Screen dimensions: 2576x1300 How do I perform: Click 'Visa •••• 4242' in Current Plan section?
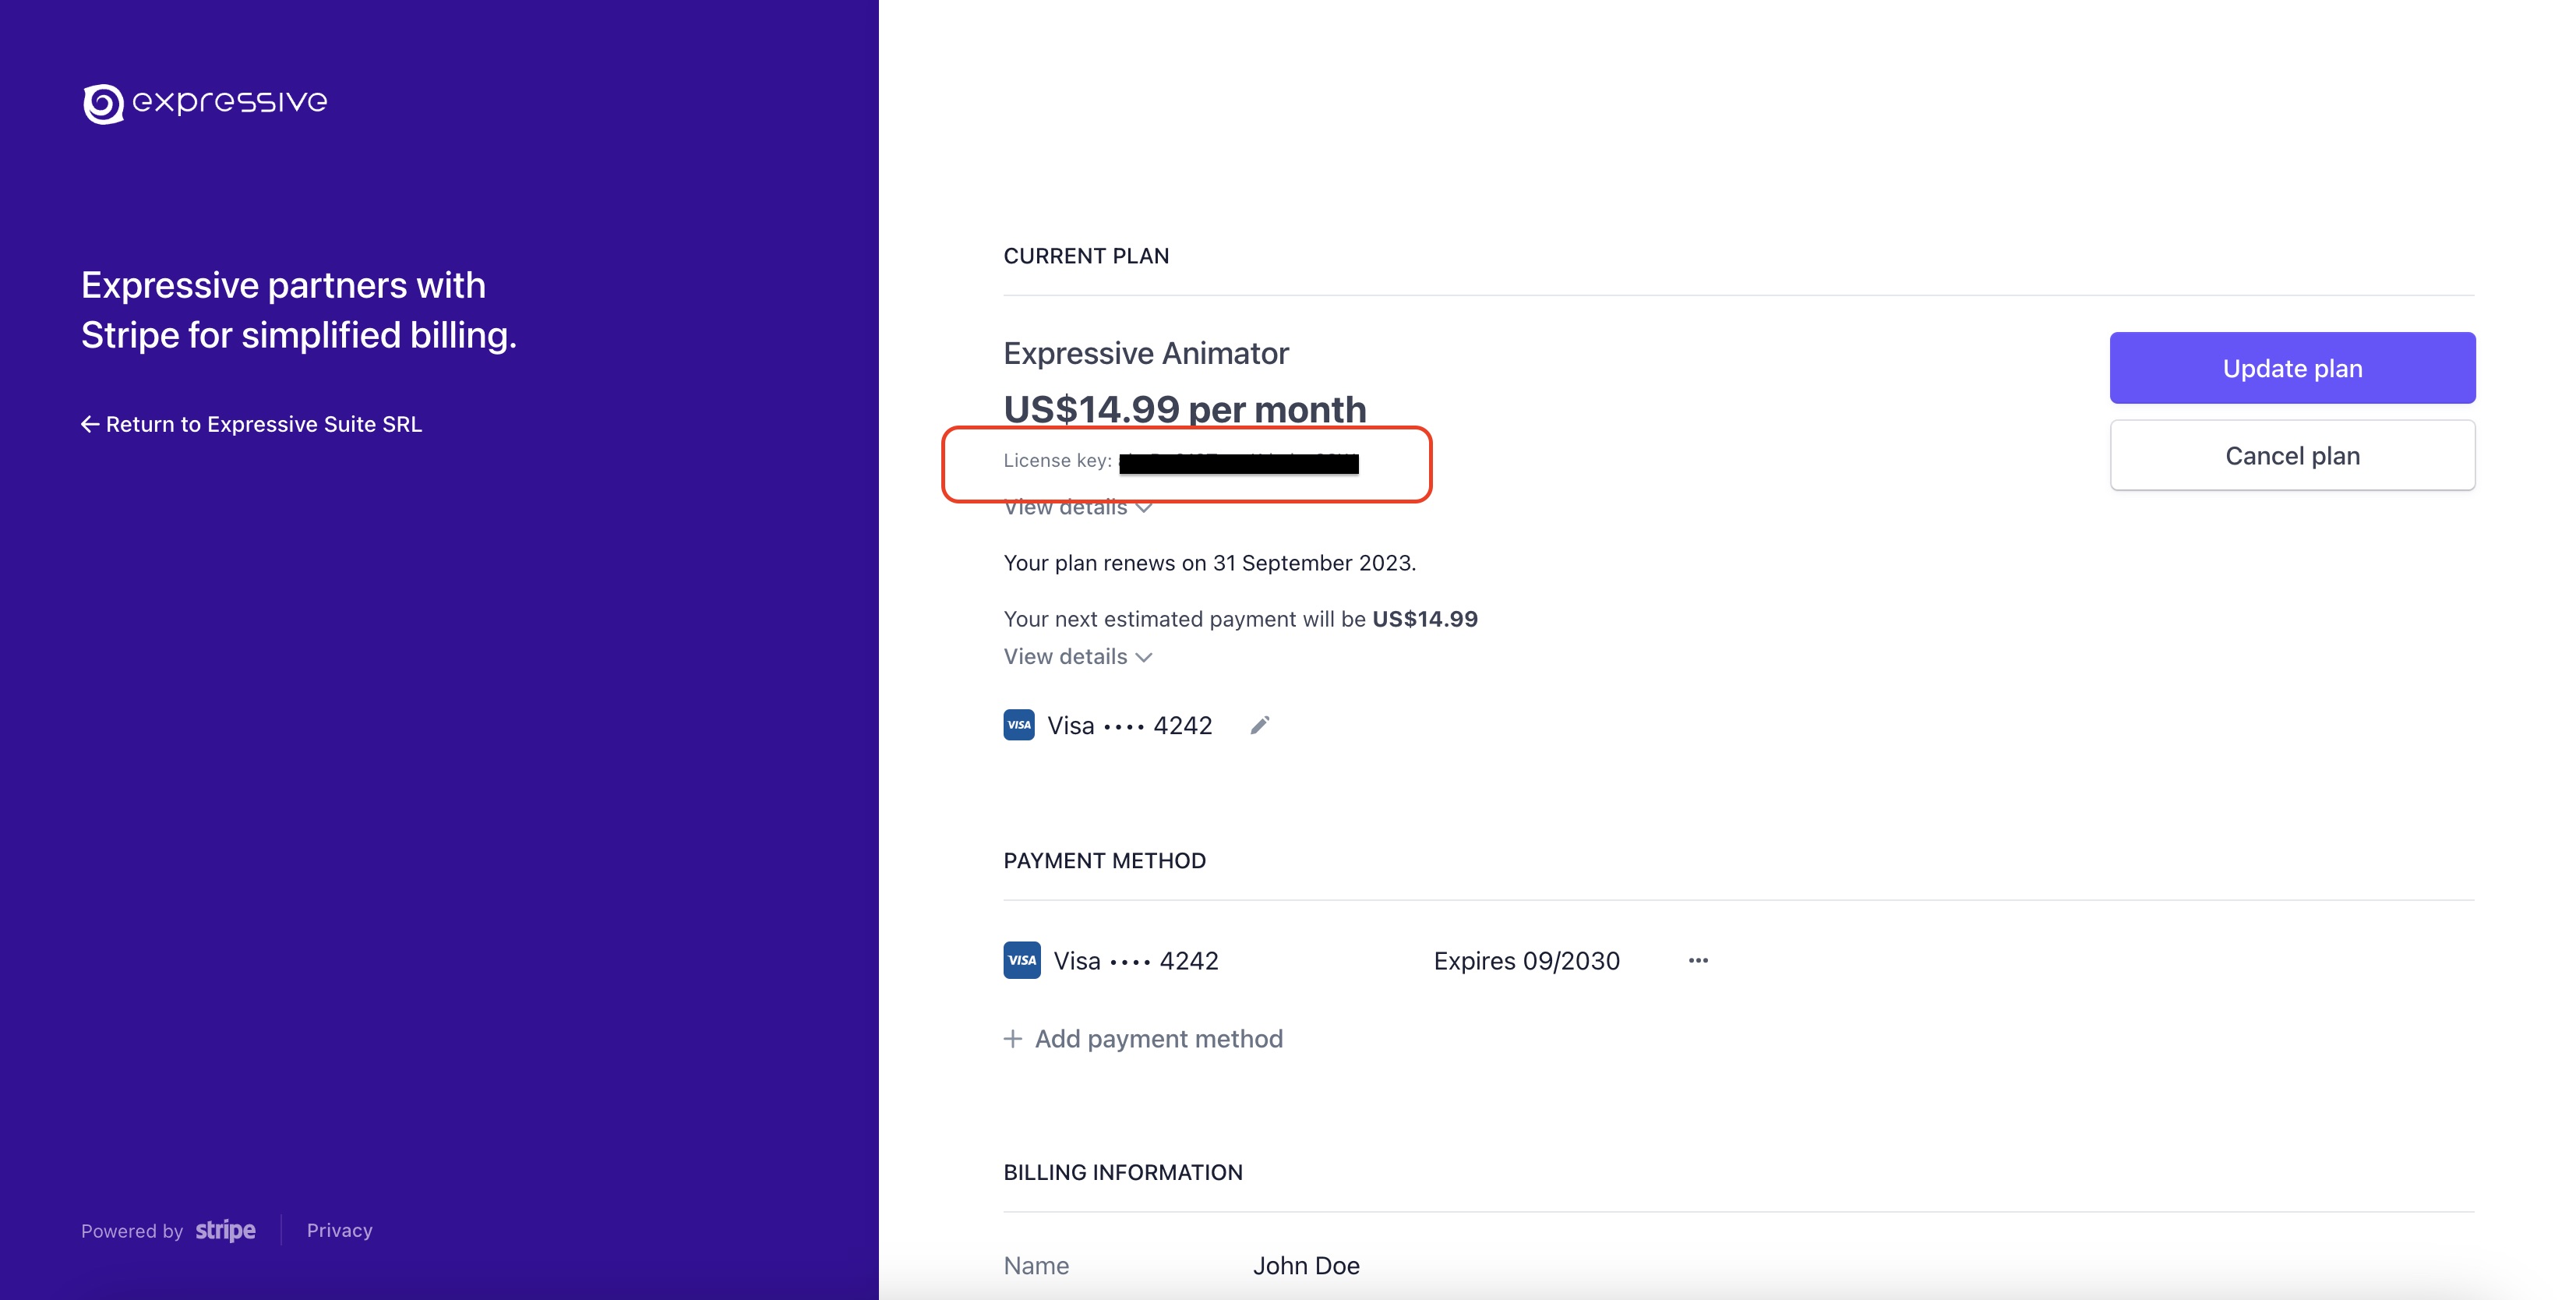(1130, 726)
